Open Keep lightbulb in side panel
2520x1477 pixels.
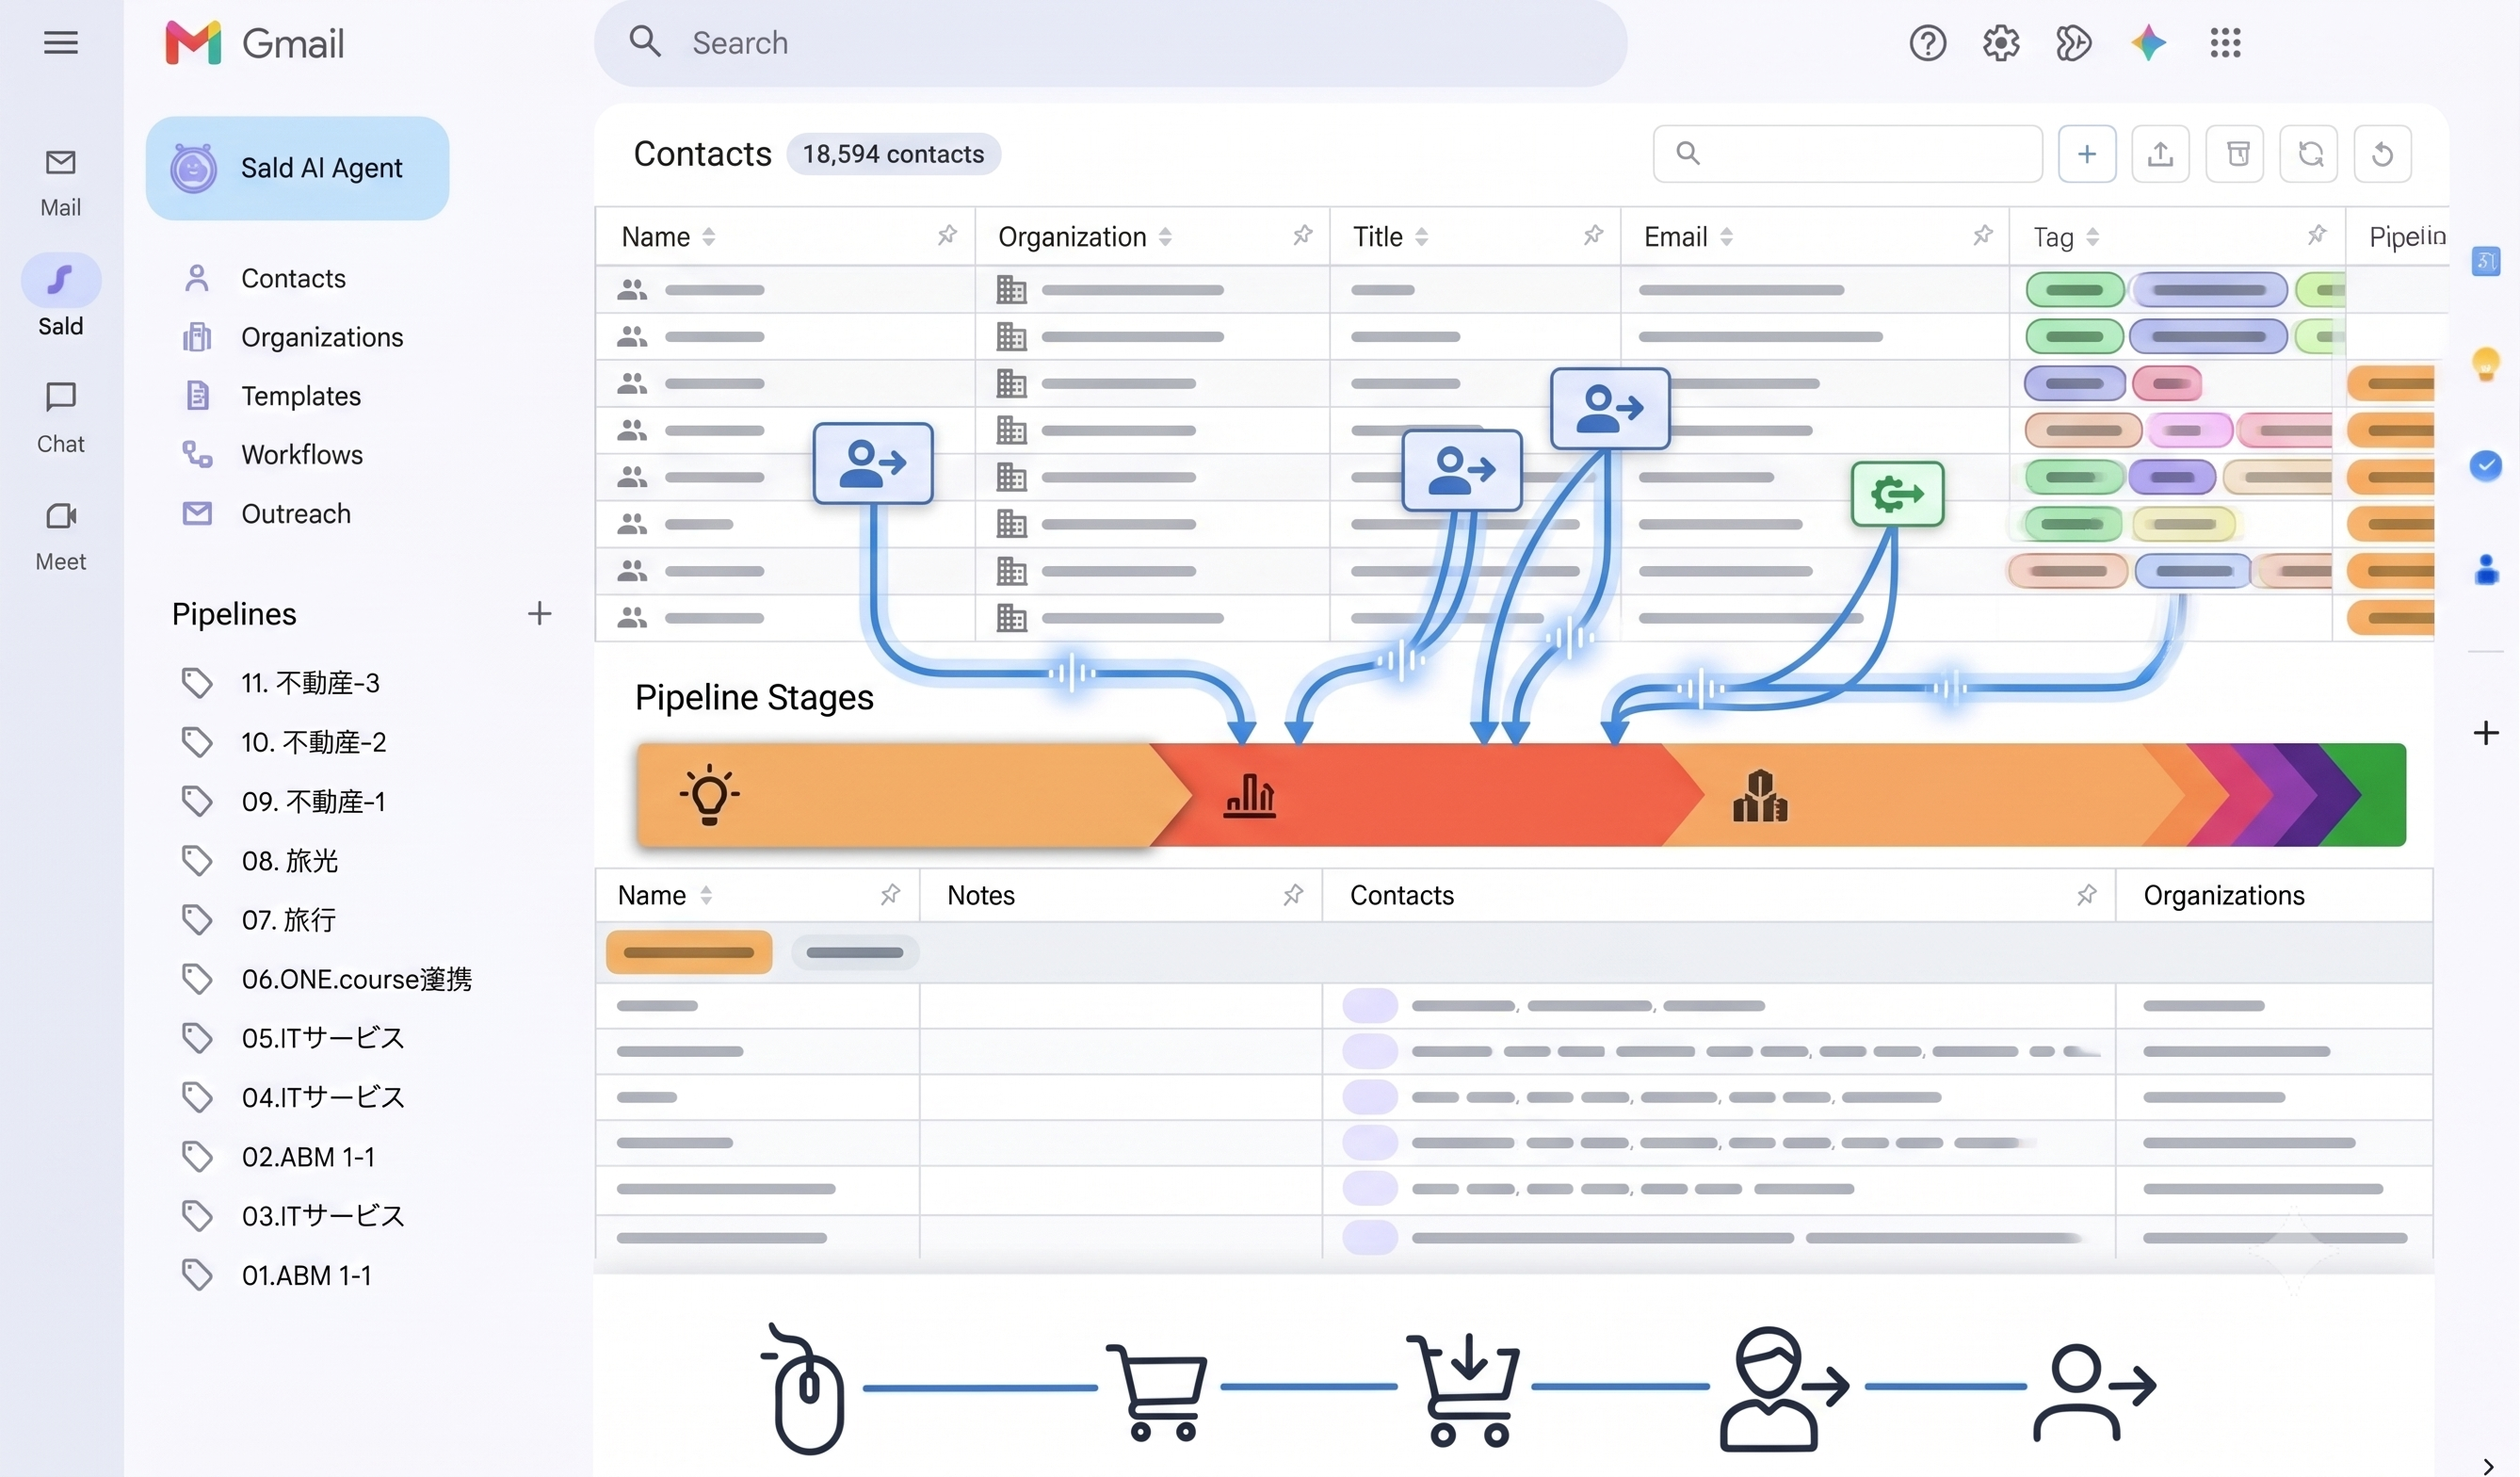(x=2486, y=364)
